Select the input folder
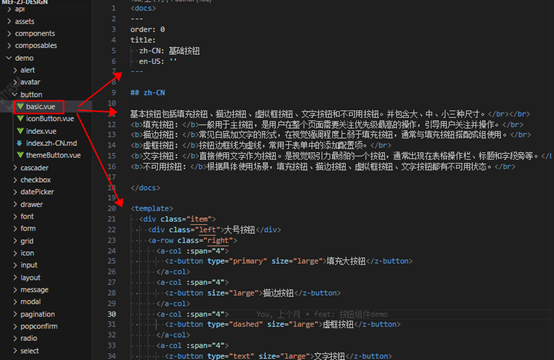Screen dimensions: 554x360 [29, 265]
